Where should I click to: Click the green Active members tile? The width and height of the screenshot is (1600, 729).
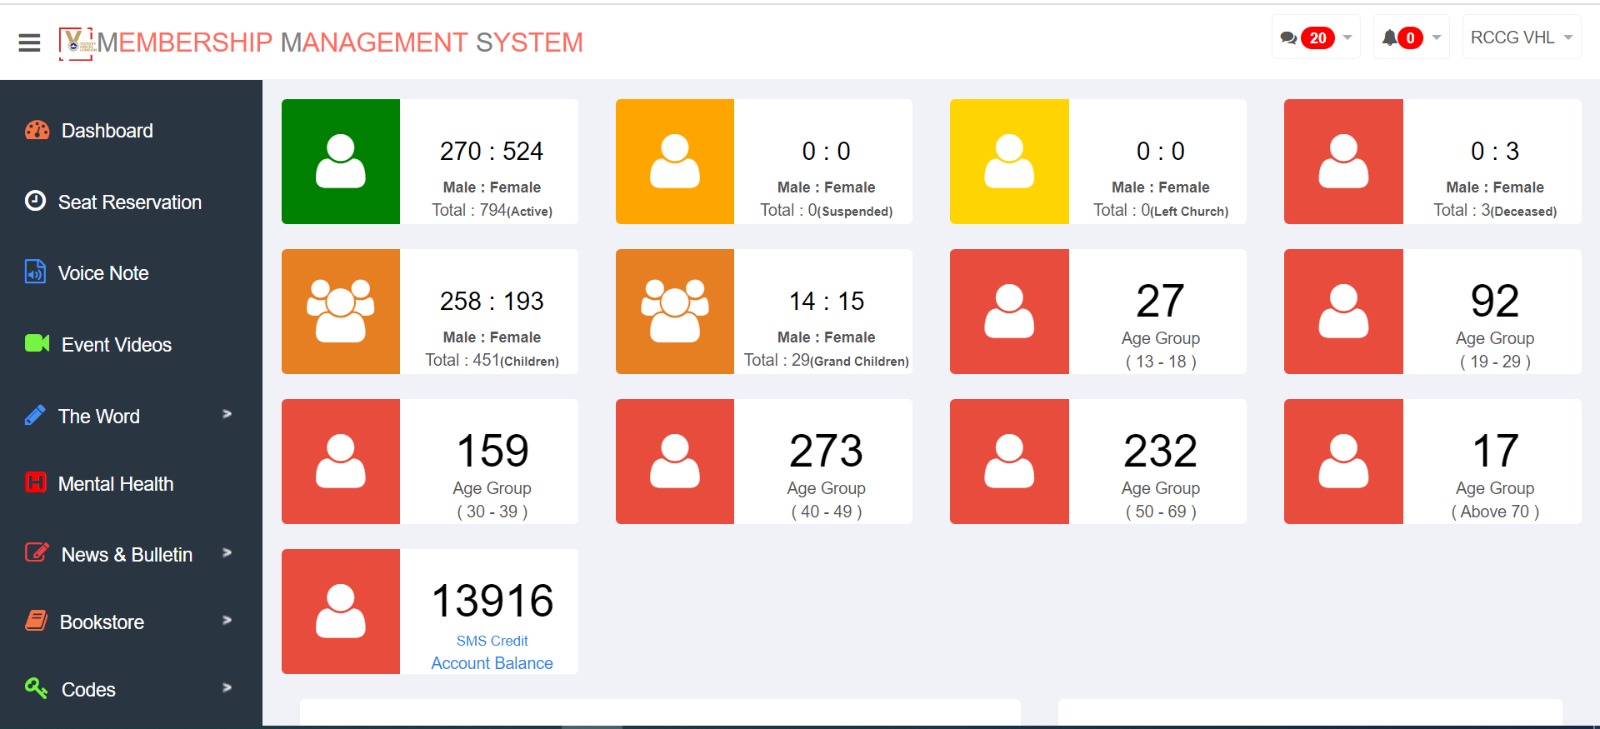pos(341,161)
